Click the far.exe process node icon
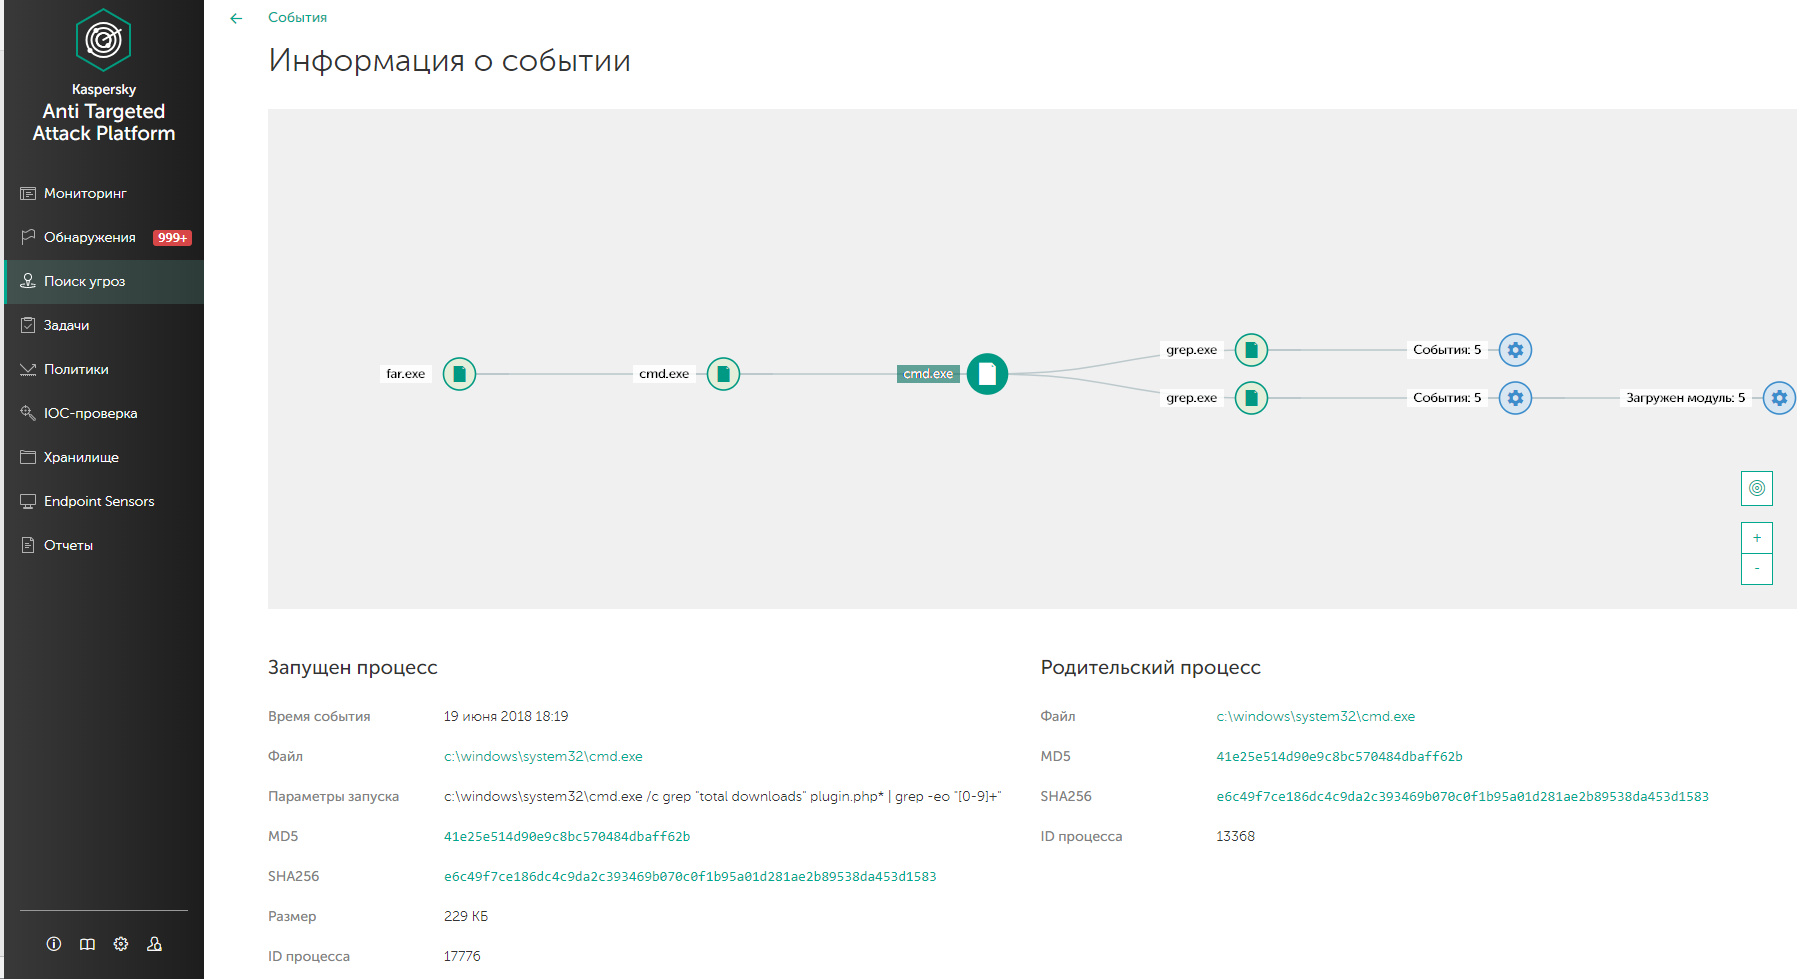This screenshot has height=979, width=1816. (x=459, y=374)
